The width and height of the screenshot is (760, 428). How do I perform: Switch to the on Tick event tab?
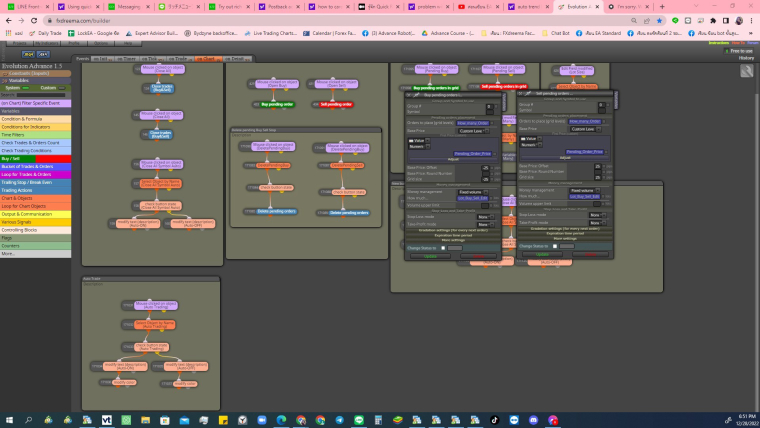tap(152, 59)
